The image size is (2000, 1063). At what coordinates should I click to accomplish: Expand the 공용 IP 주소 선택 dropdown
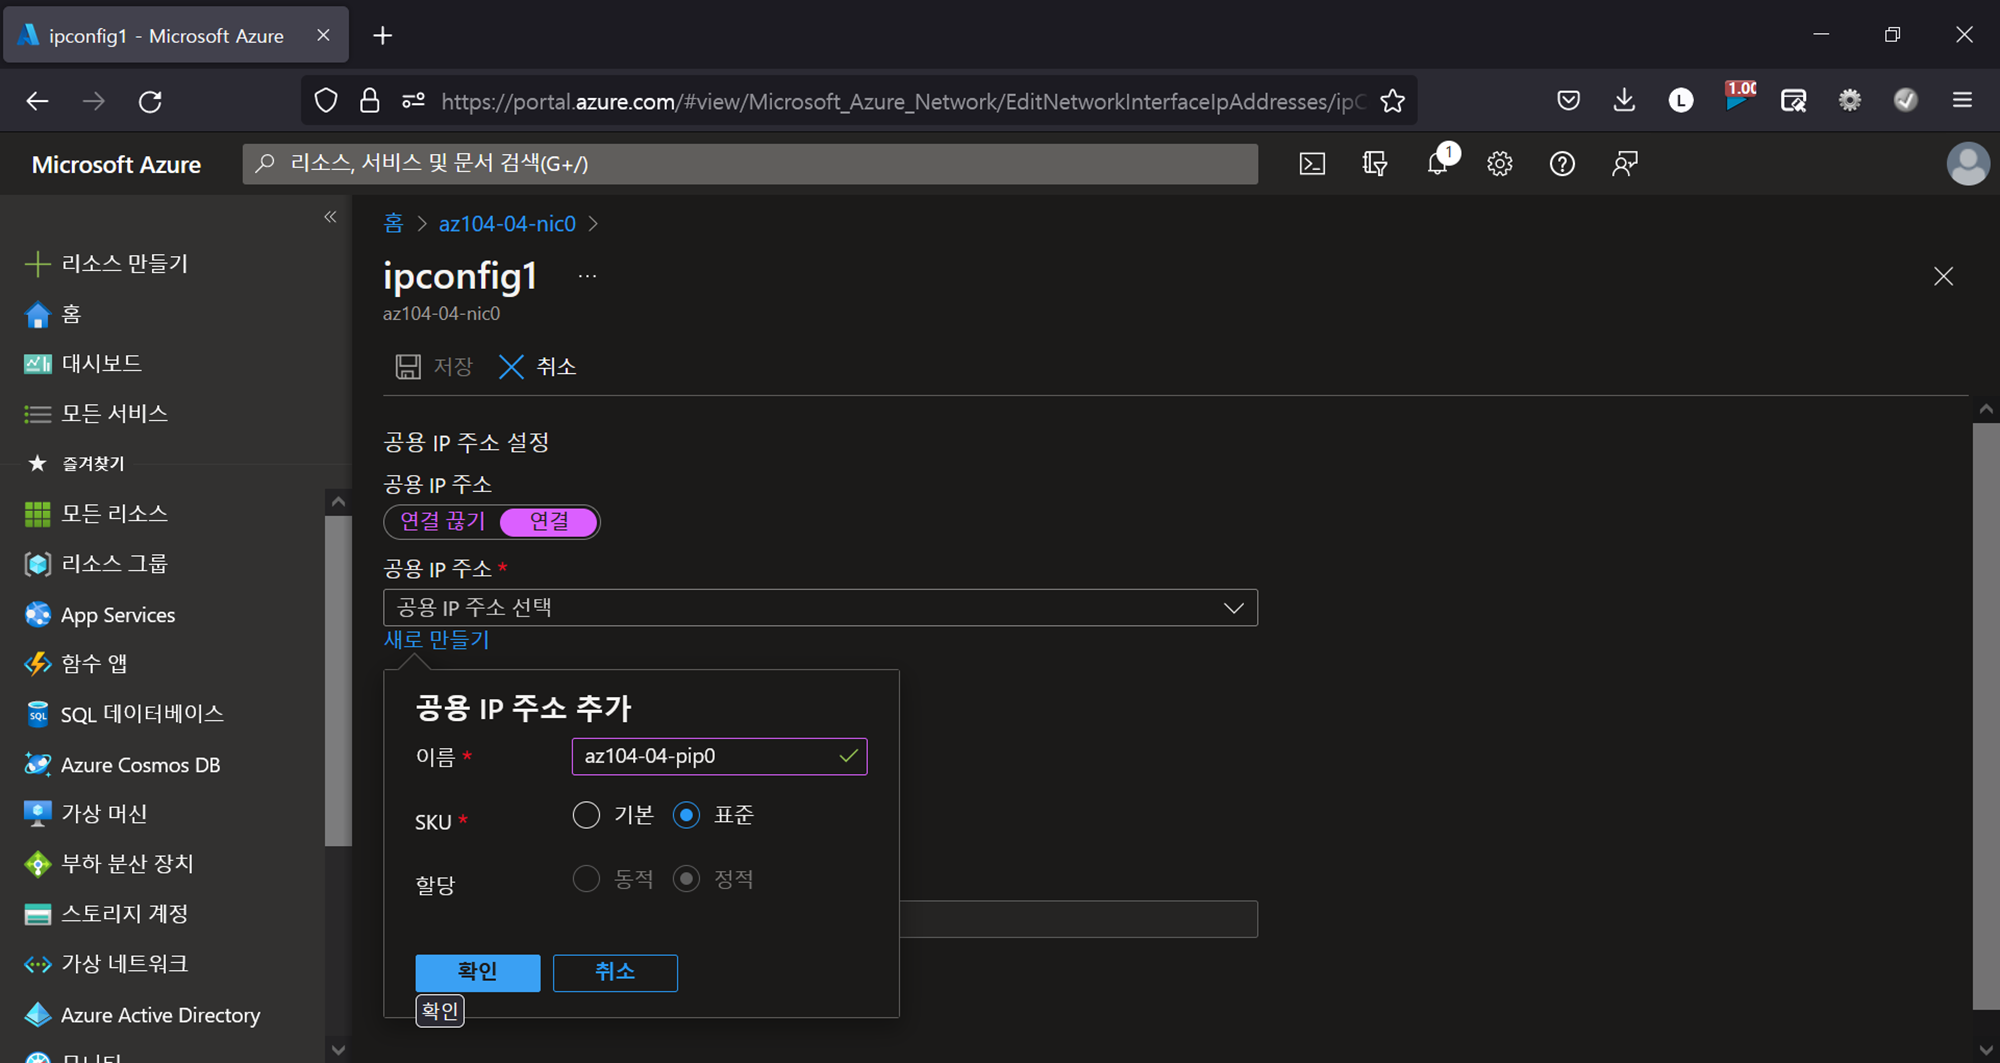[820, 608]
